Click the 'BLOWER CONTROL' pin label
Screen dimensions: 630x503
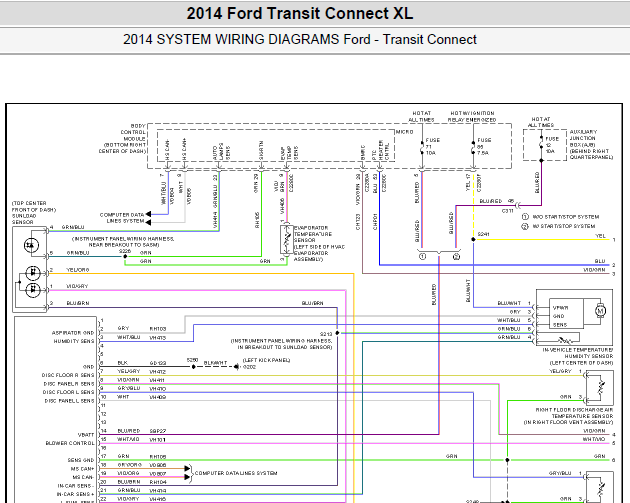[70, 443]
